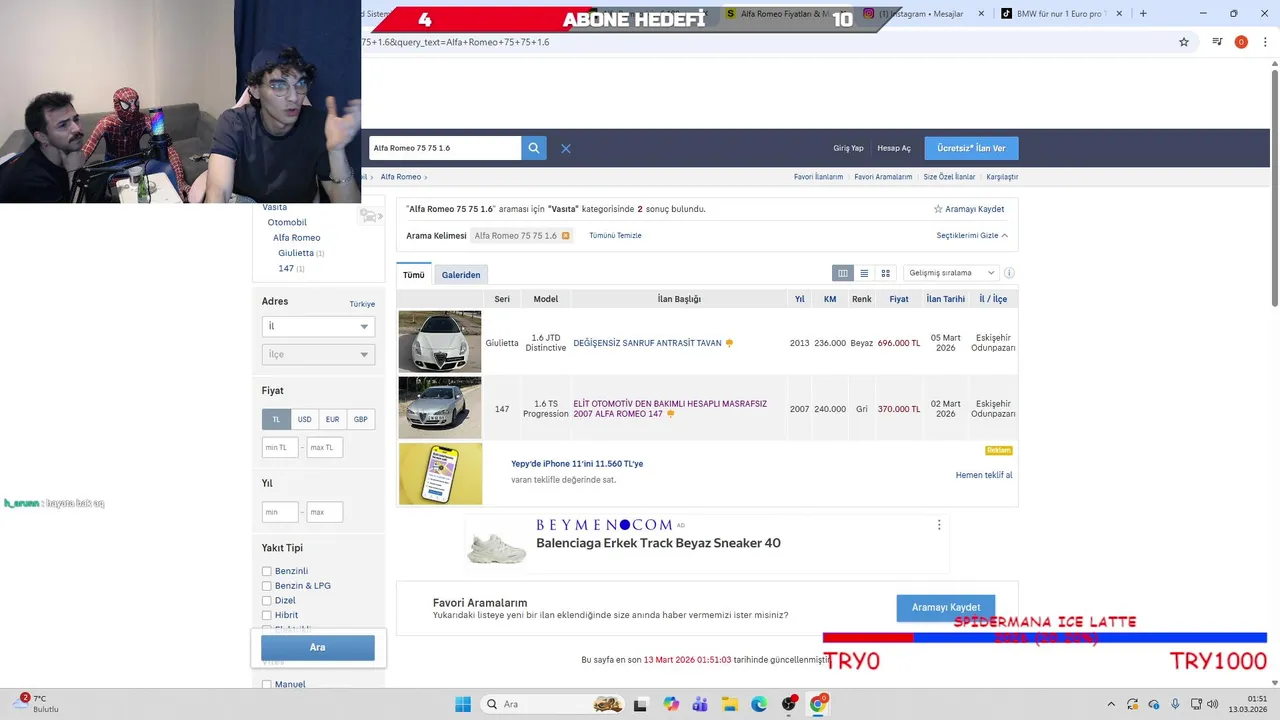The height and width of the screenshot is (720, 1280).
Task: Open the Alfa Romeo 147 listing thumbnail
Action: 440,407
